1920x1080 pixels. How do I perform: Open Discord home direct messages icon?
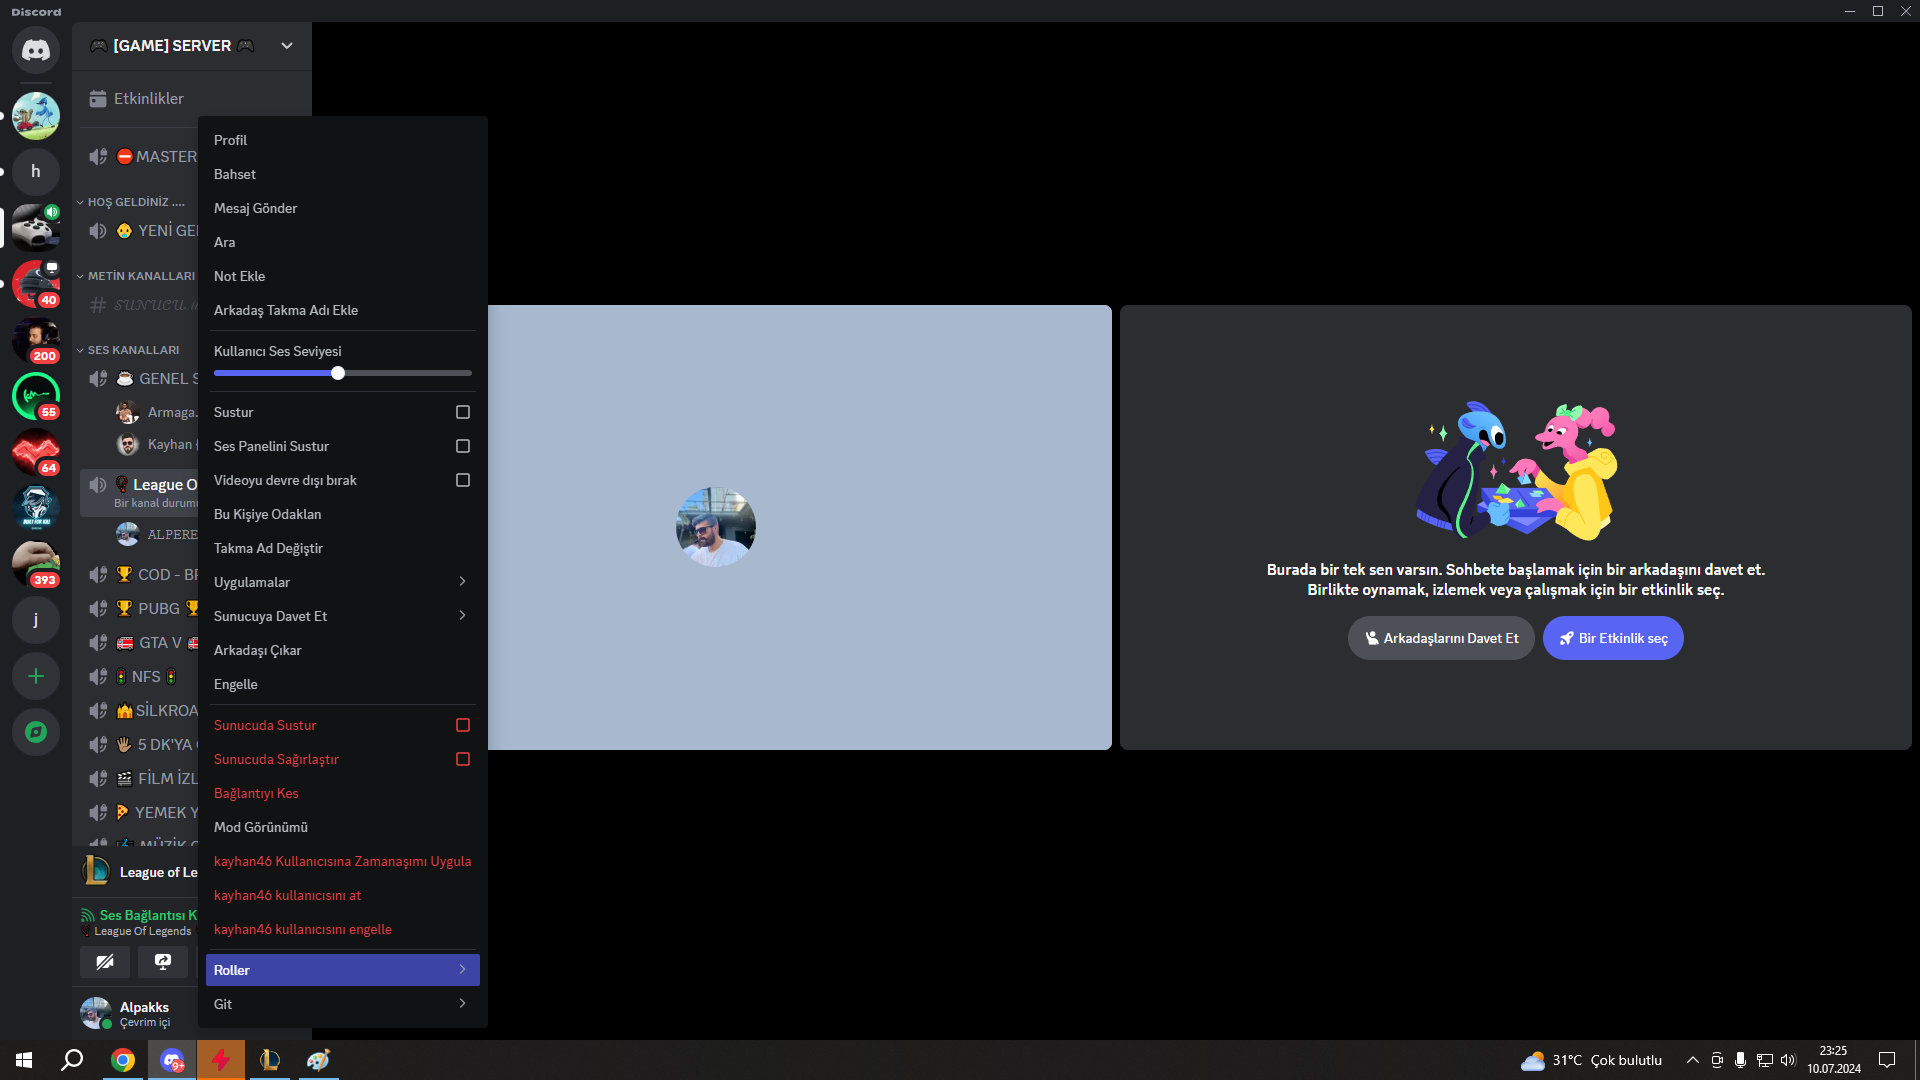click(36, 50)
